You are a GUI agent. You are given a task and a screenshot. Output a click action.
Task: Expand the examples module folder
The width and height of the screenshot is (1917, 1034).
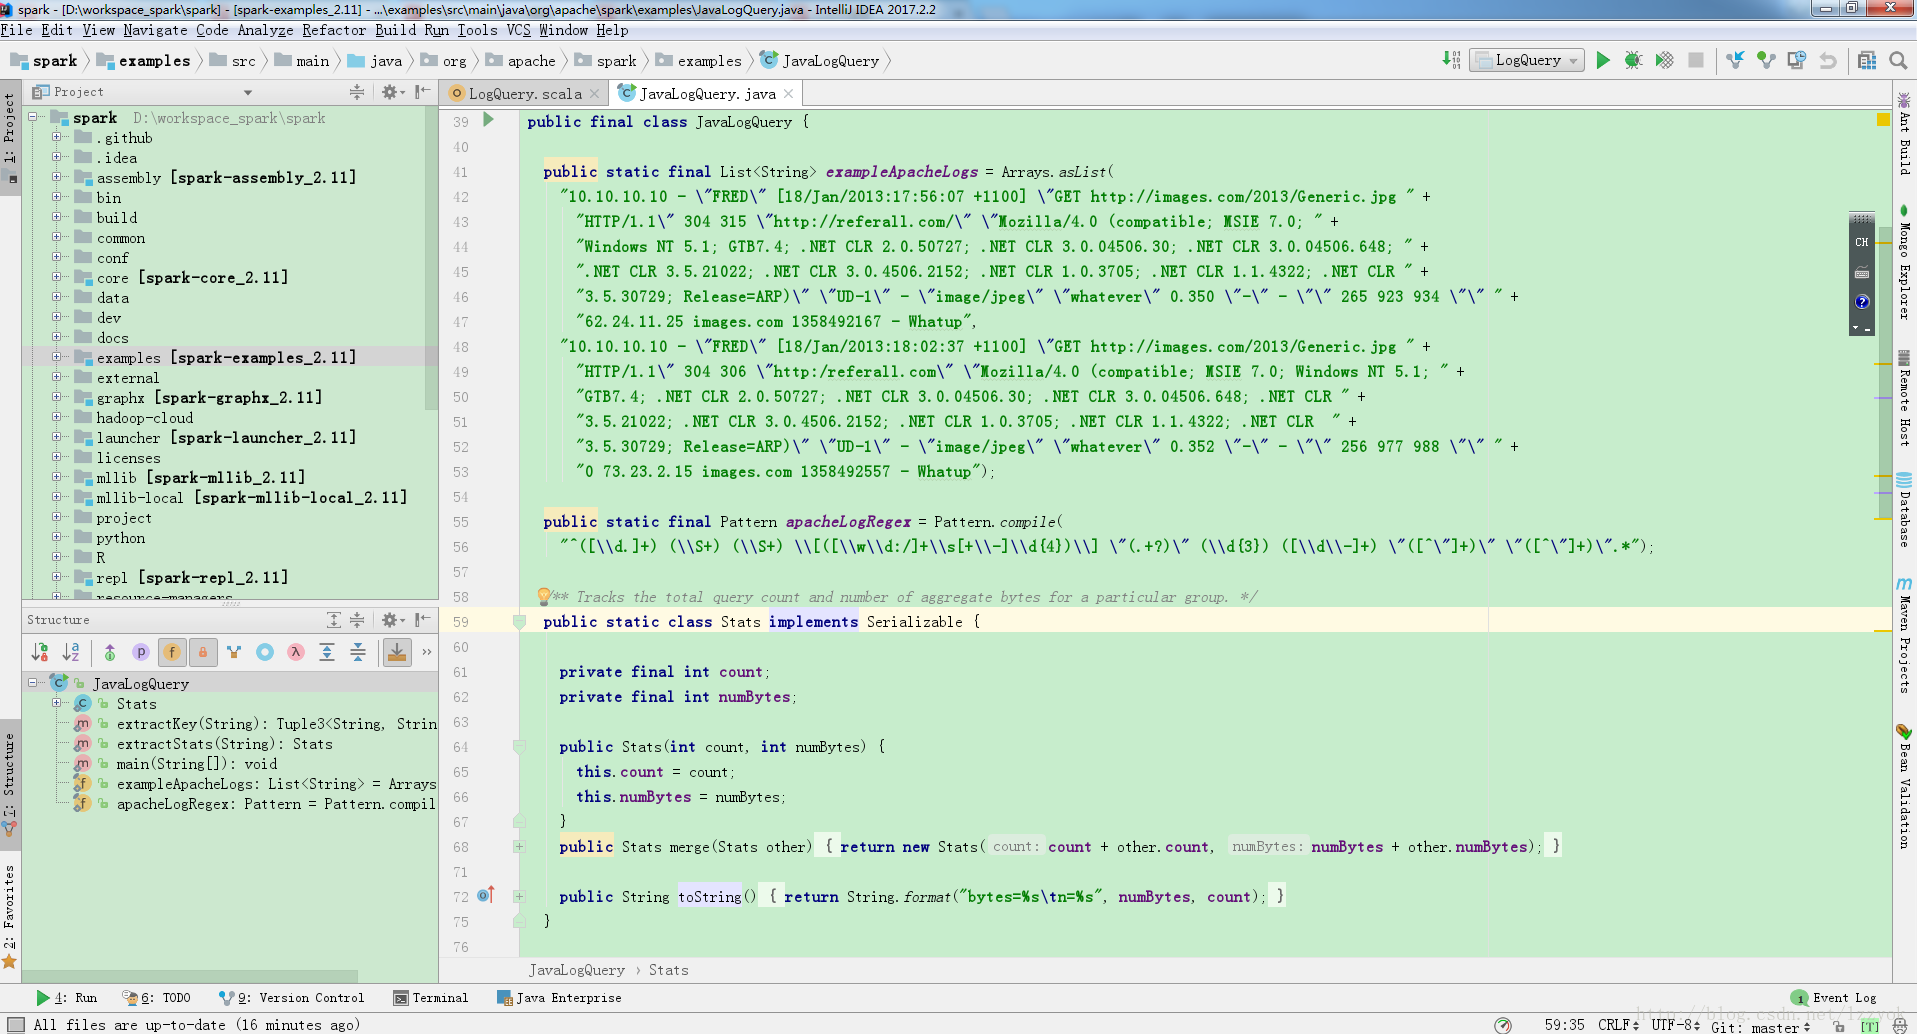point(57,357)
